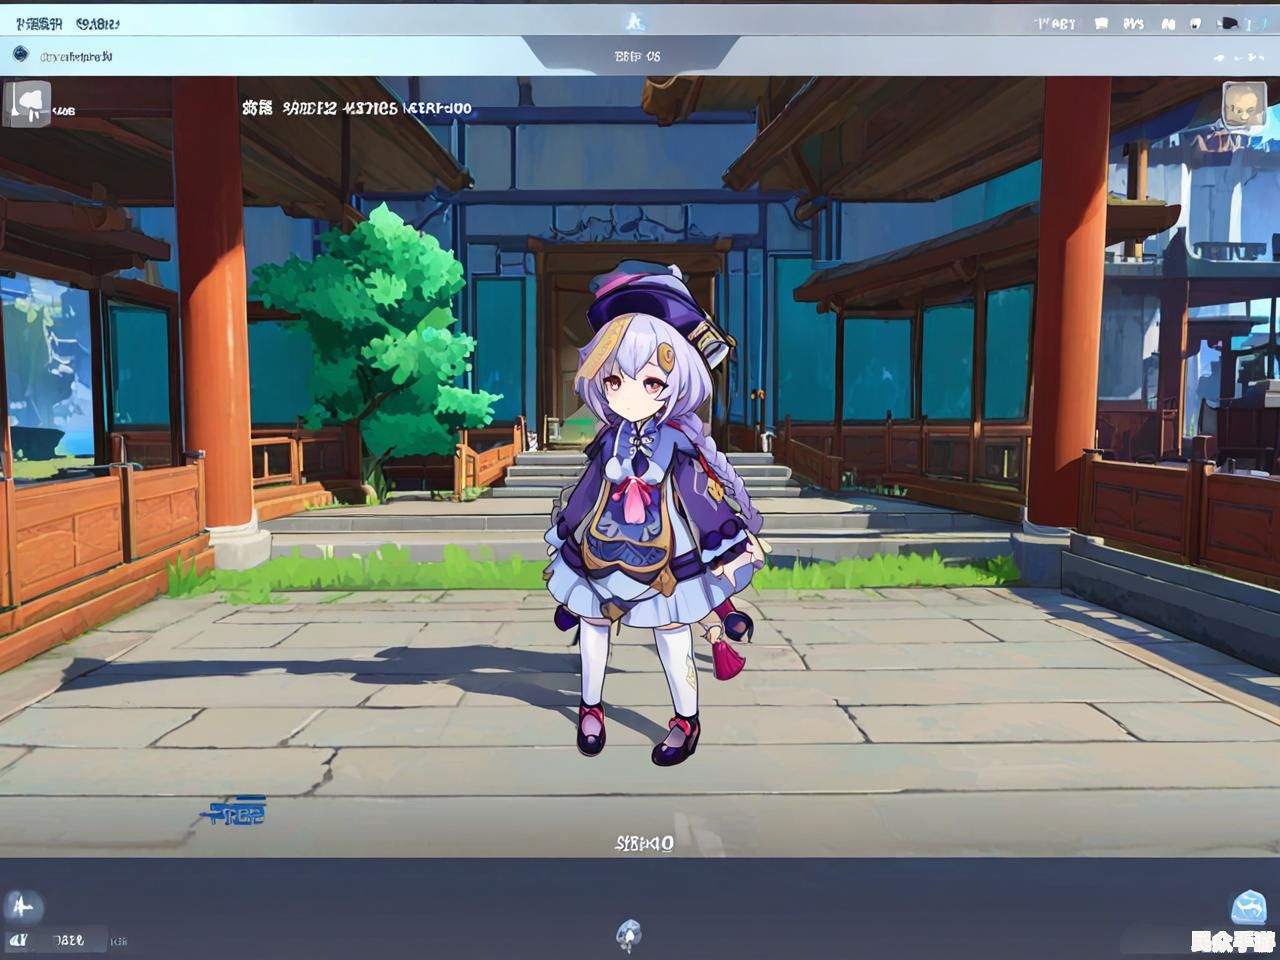This screenshot has width=1280, height=960.
Task: Open the character portrait avatar on the right
Action: pos(1241,105)
